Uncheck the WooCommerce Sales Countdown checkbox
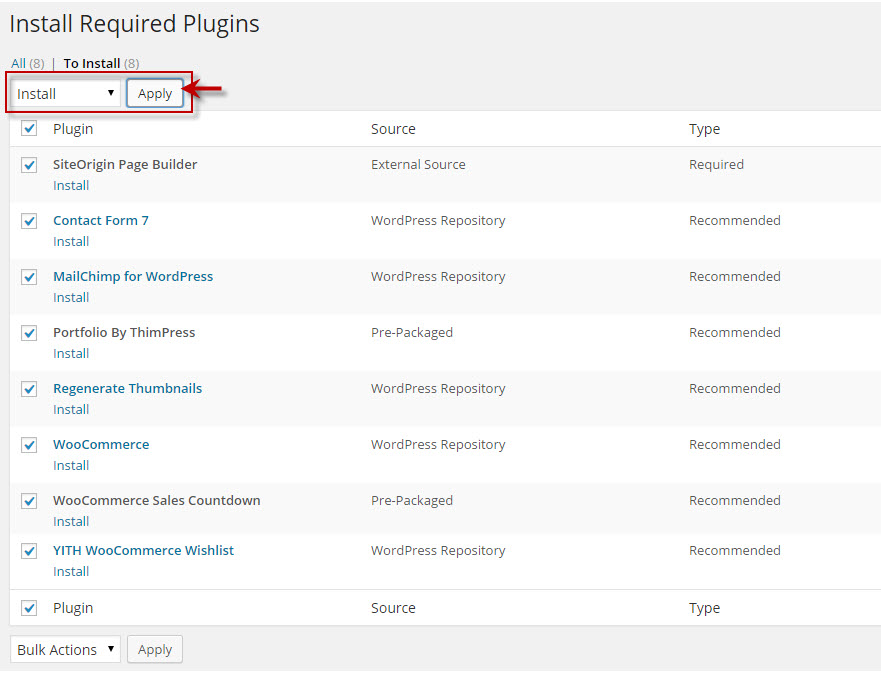881x677 pixels. click(x=29, y=501)
